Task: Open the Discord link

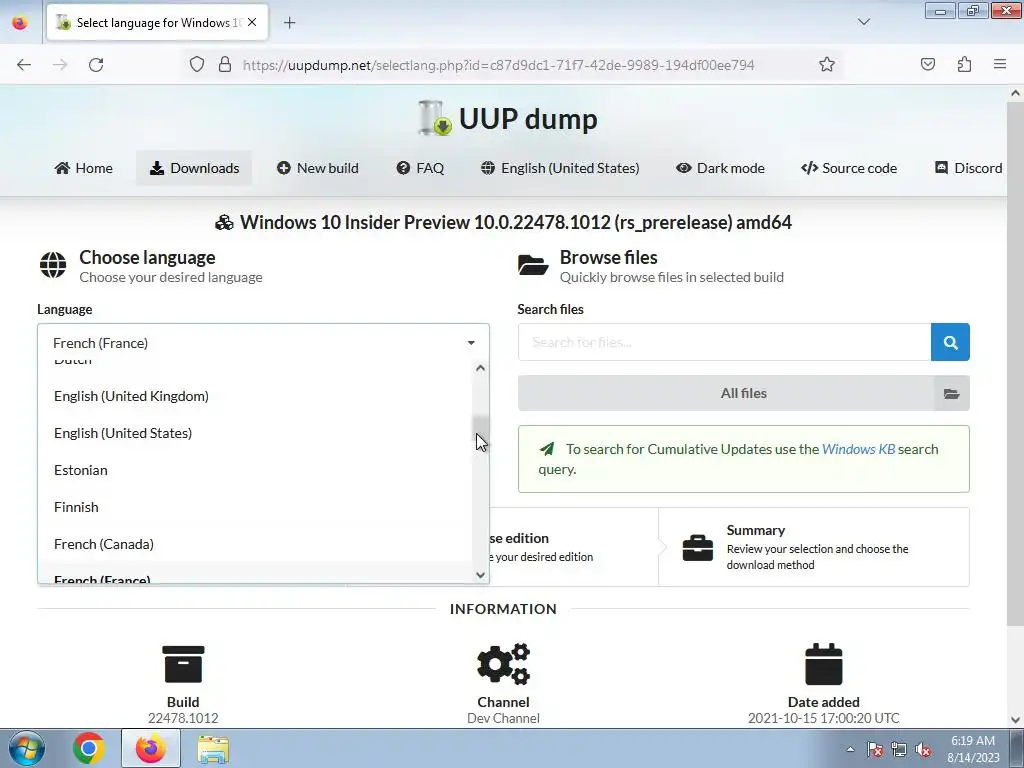Action: [968, 168]
